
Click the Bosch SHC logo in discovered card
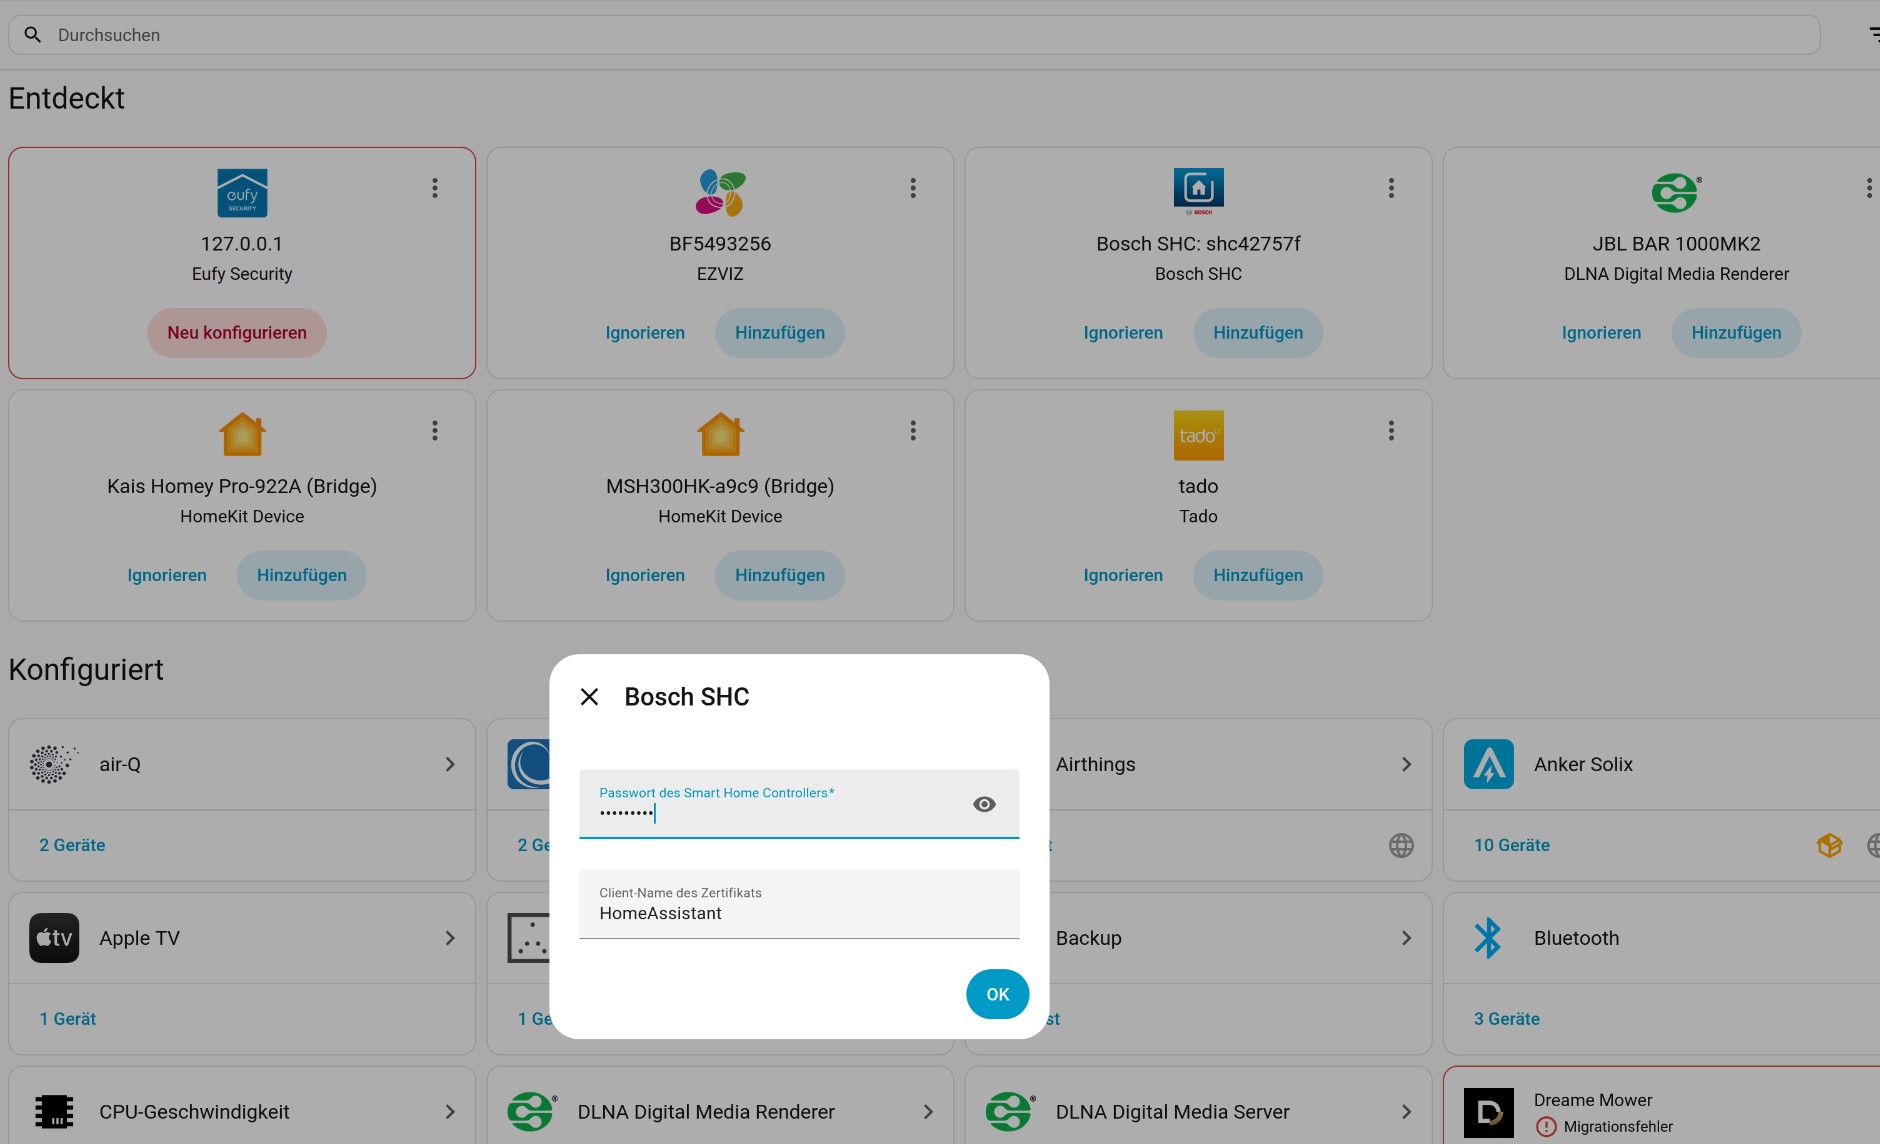(1198, 193)
